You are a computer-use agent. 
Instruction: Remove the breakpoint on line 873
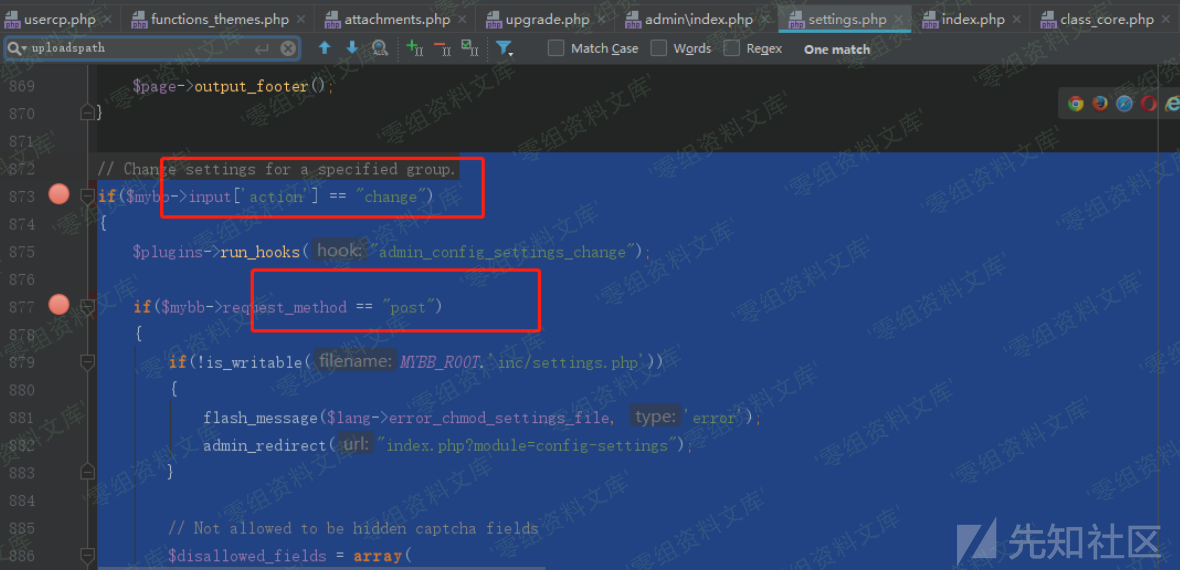click(x=59, y=195)
